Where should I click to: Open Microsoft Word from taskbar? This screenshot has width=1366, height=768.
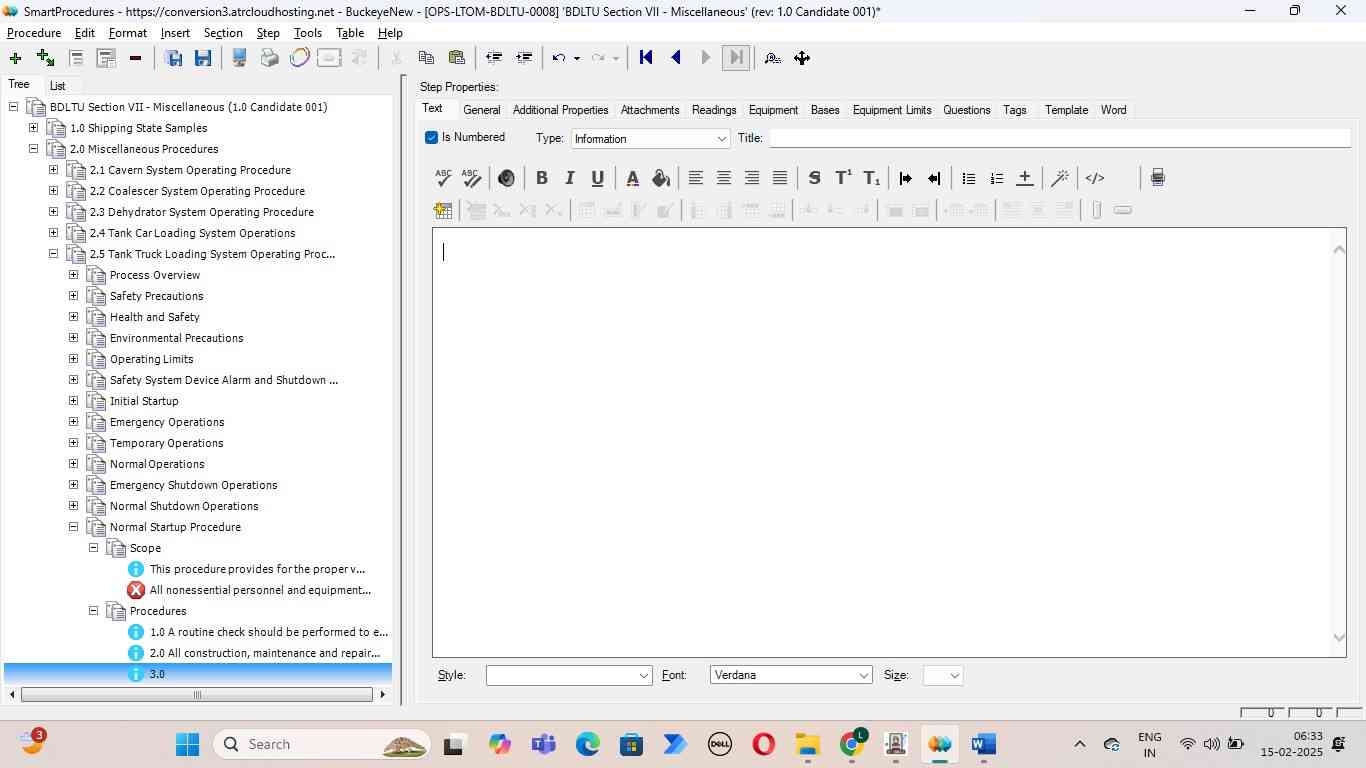pos(983,745)
